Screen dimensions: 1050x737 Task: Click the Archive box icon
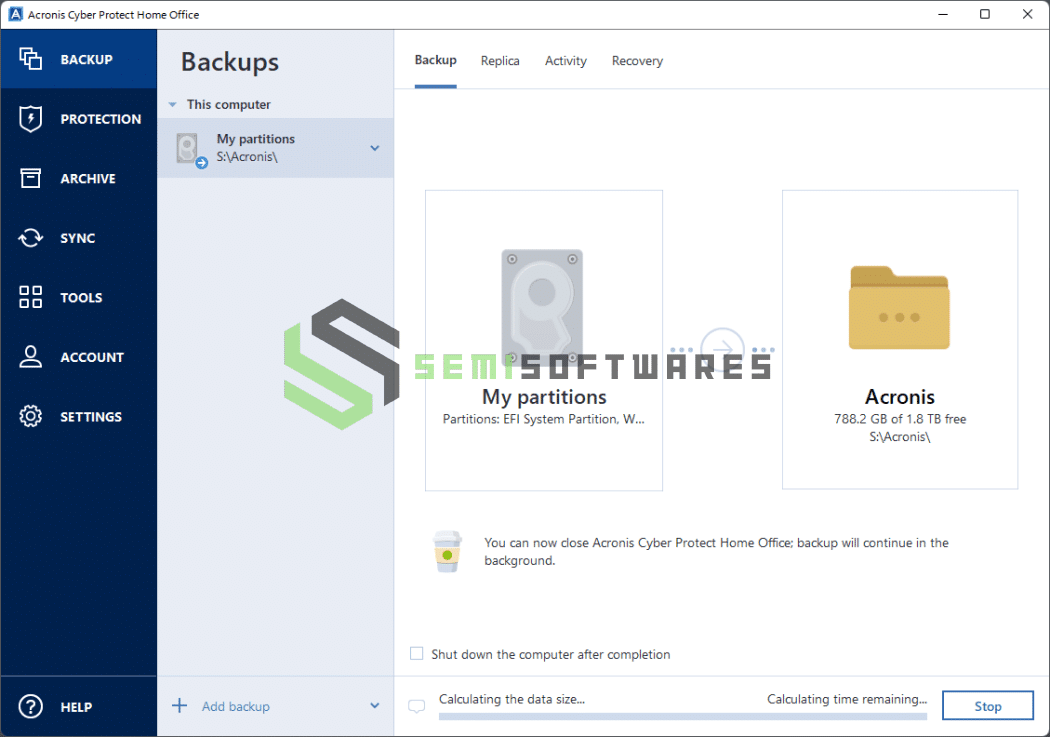[30, 178]
